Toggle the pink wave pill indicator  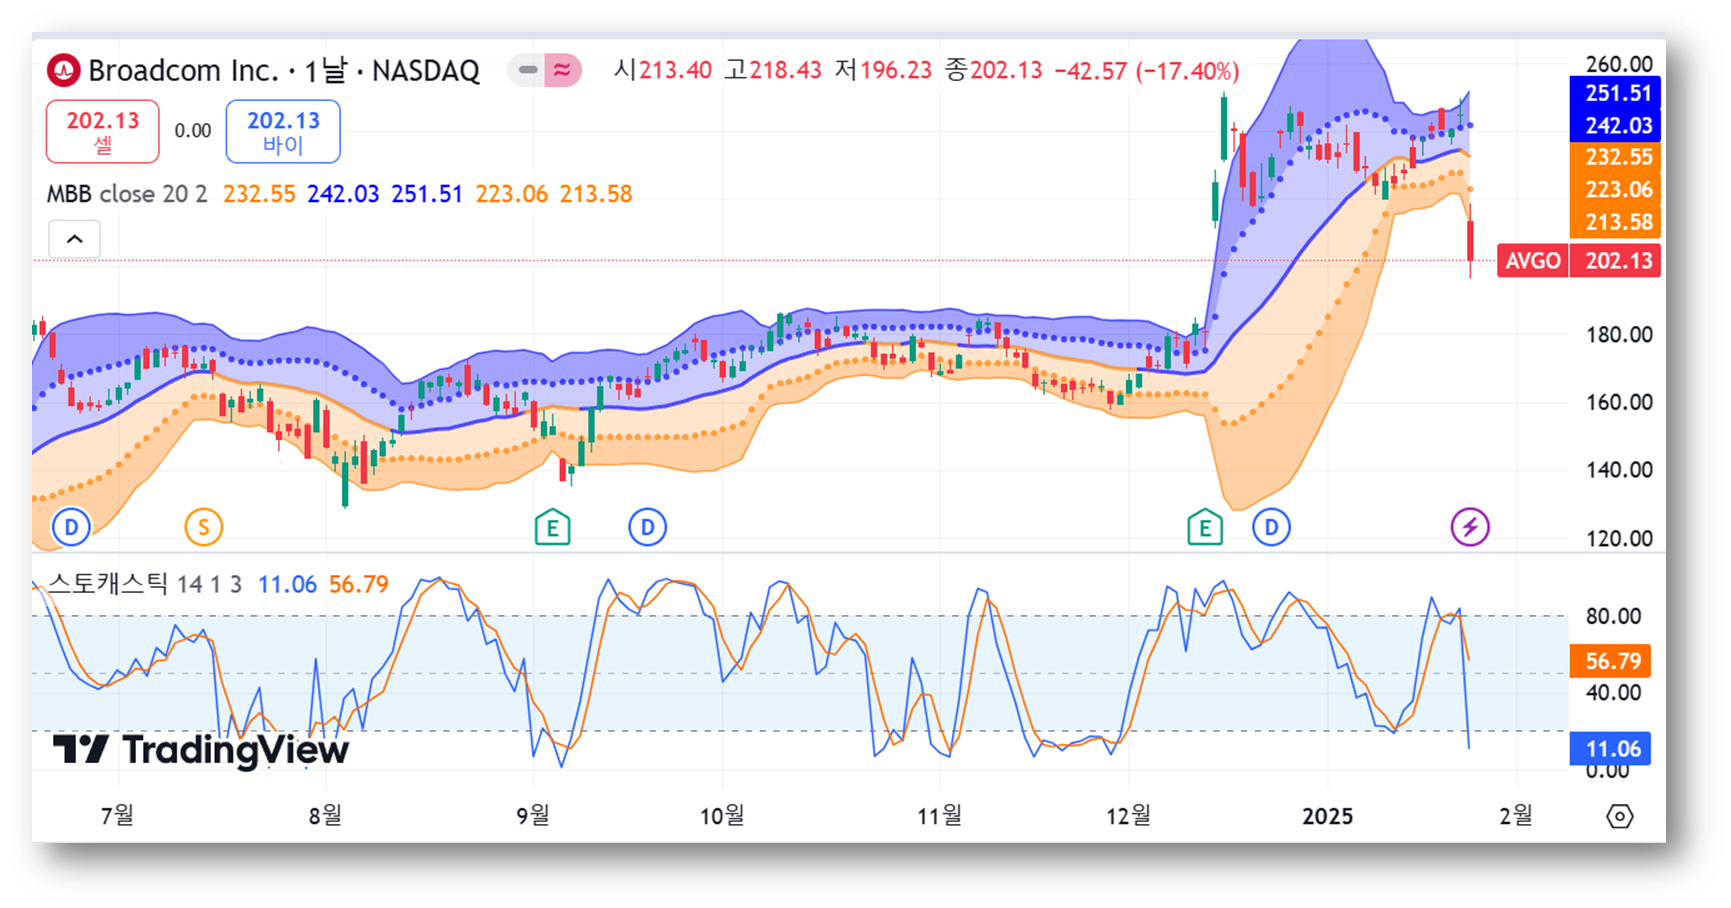pos(563,70)
